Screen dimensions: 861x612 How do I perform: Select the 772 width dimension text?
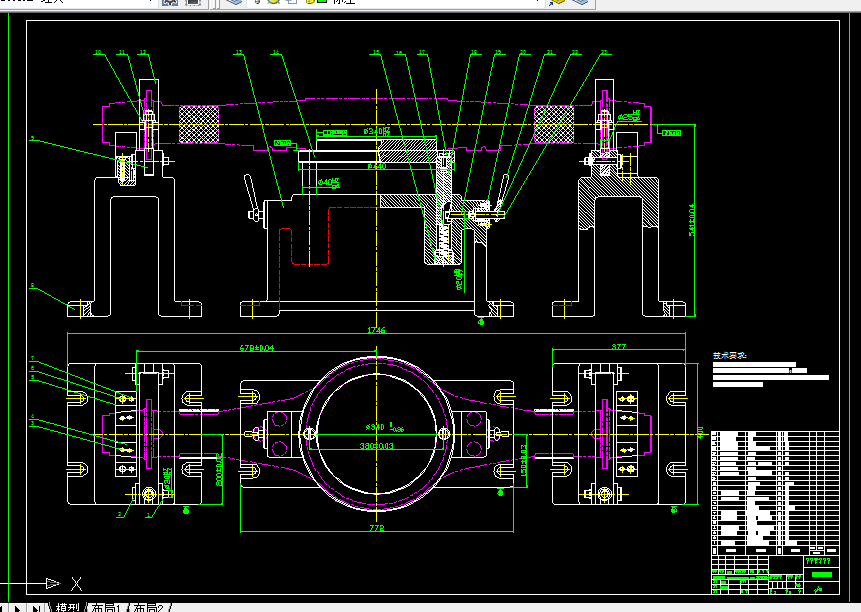coord(377,527)
